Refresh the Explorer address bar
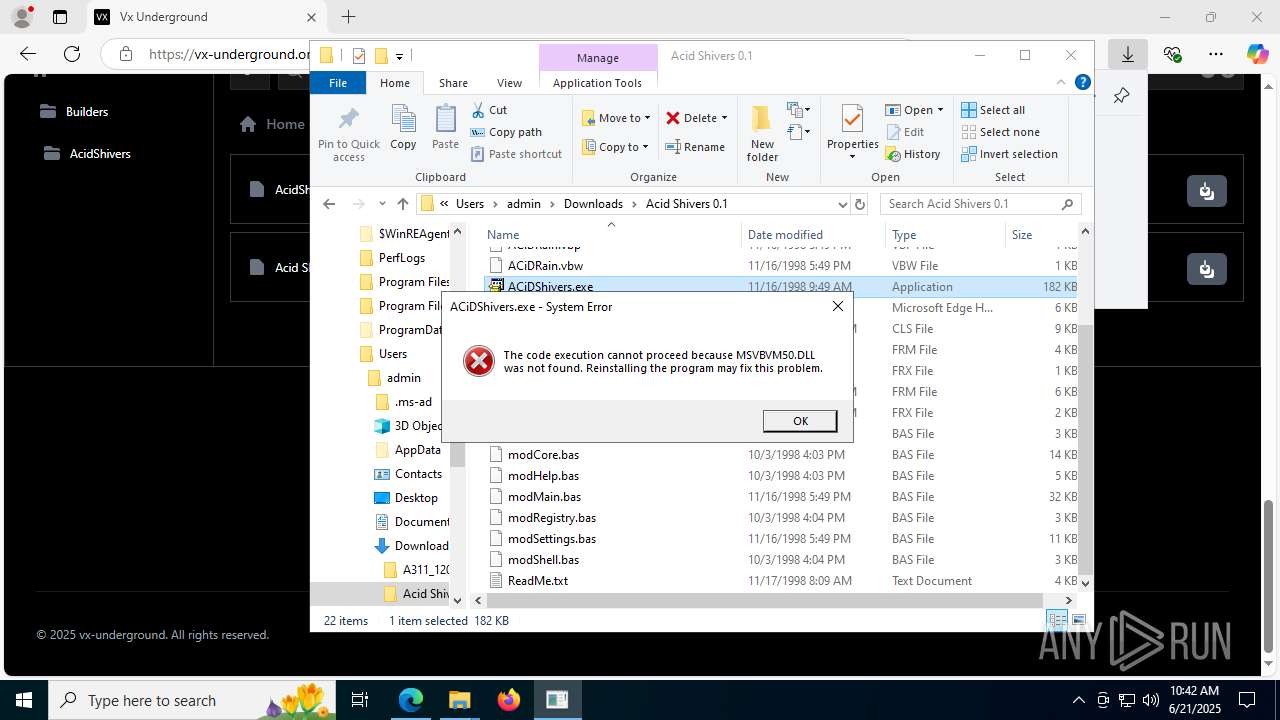Image resolution: width=1280 pixels, height=720 pixels. pos(859,204)
